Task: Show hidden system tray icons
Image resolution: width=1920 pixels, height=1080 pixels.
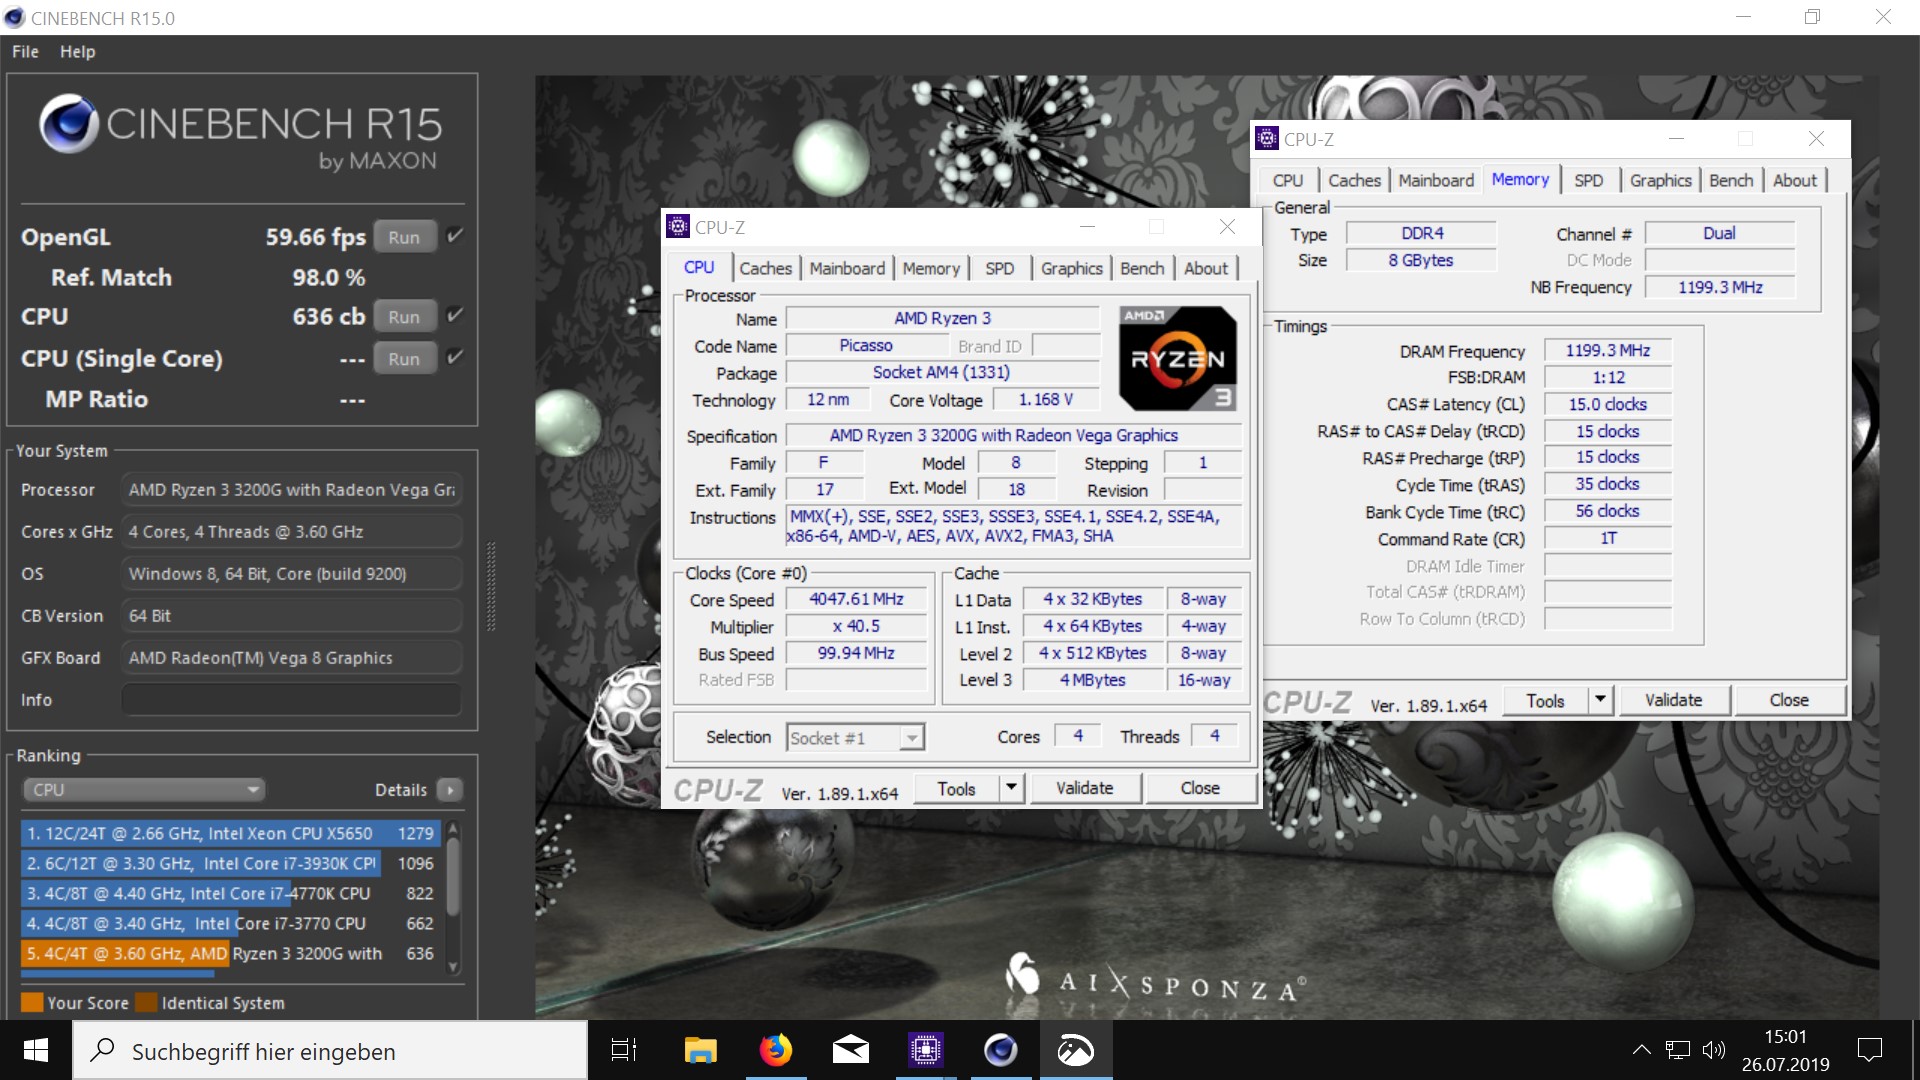Action: pos(1641,1050)
